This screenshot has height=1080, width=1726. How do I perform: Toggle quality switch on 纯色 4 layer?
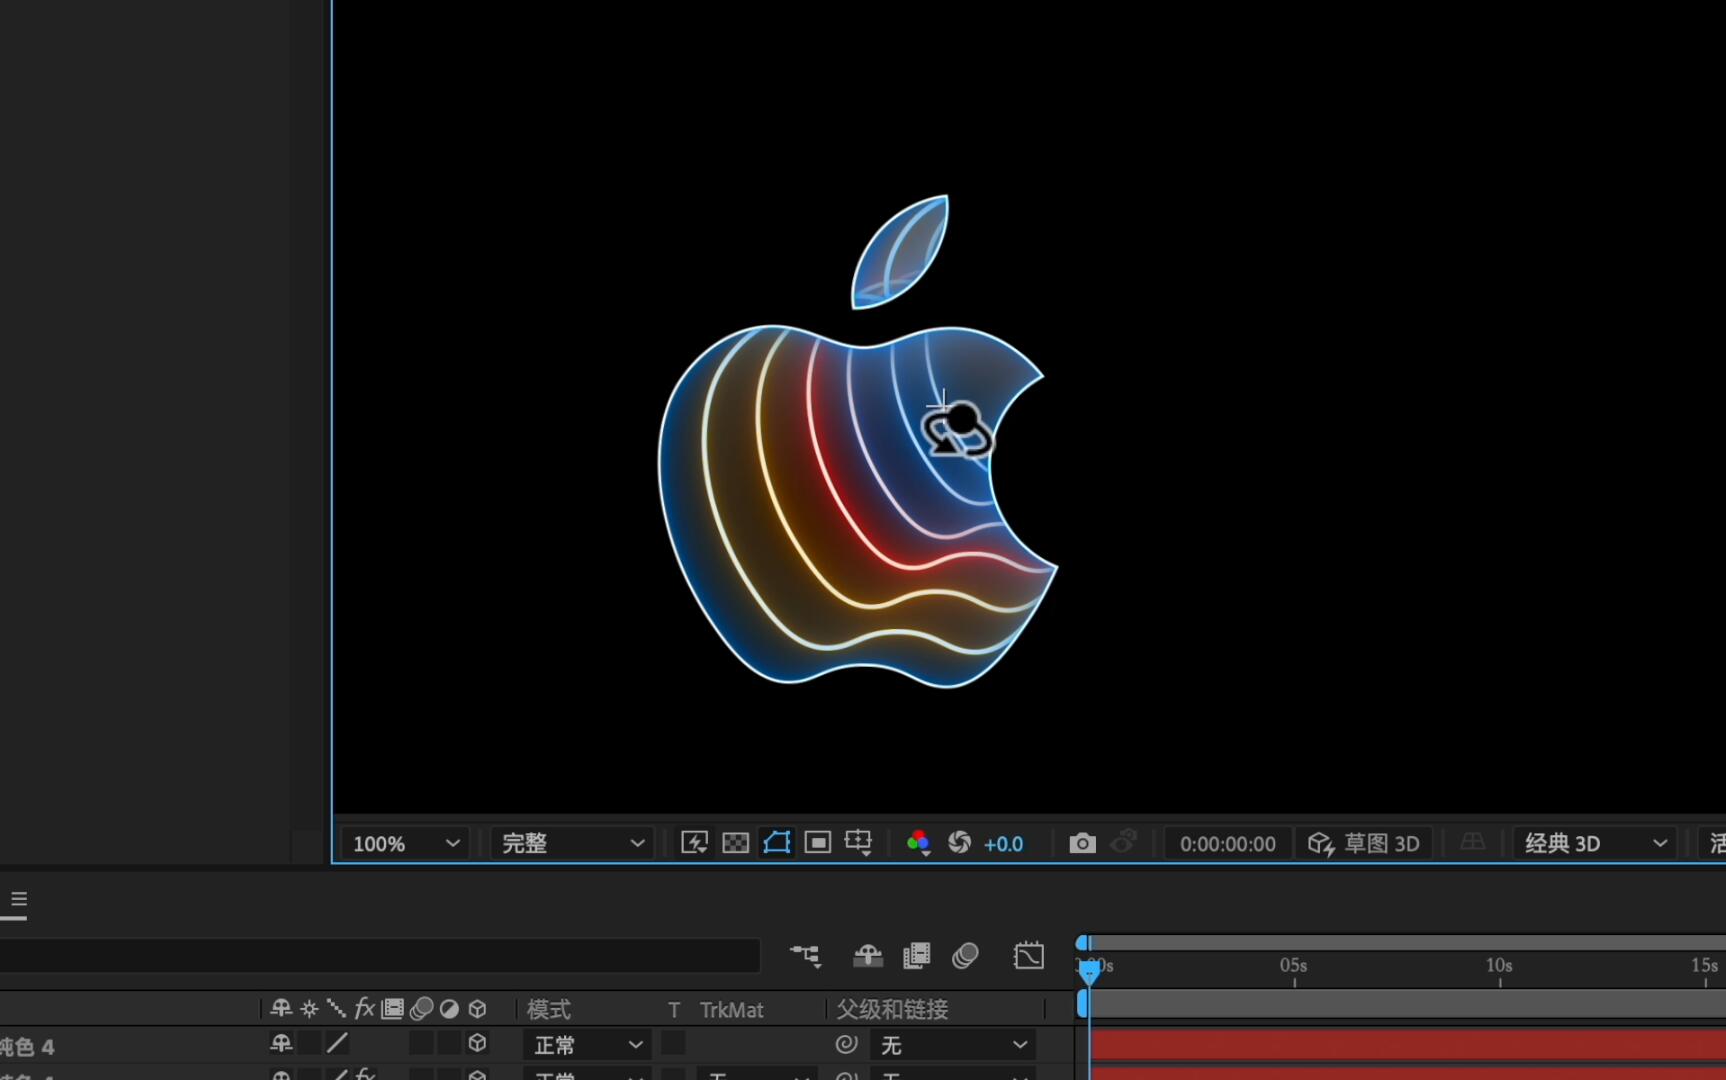pyautogui.click(x=337, y=1043)
